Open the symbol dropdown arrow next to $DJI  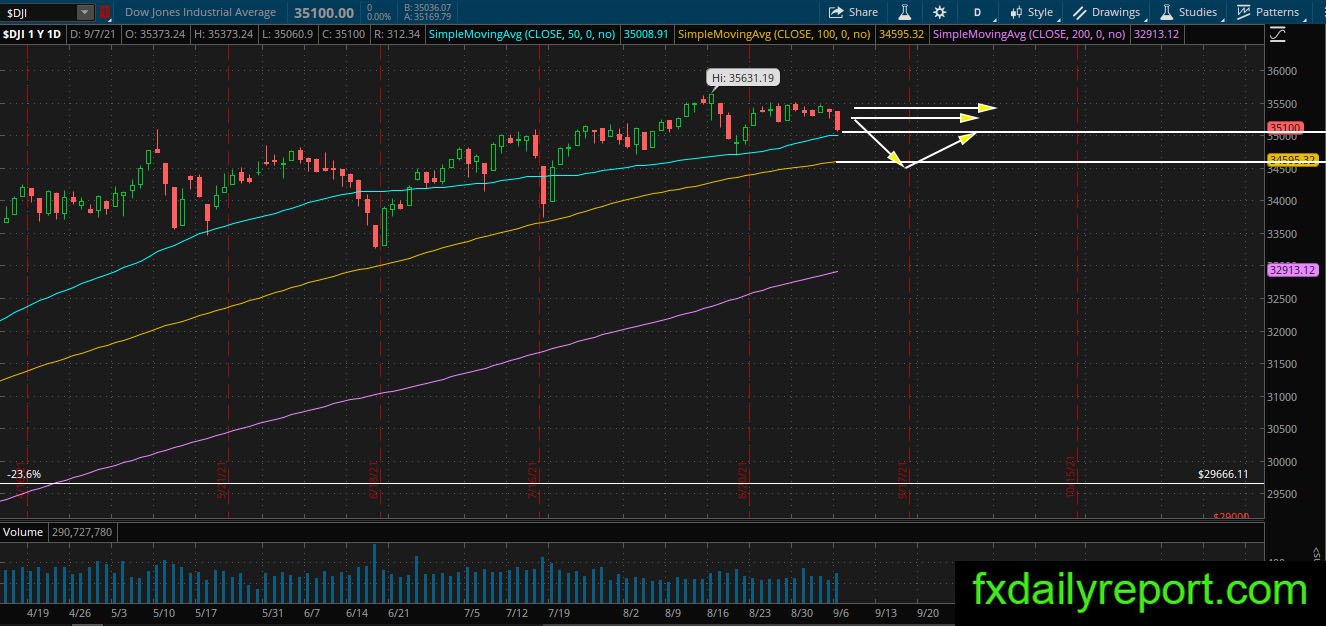[x=84, y=13]
